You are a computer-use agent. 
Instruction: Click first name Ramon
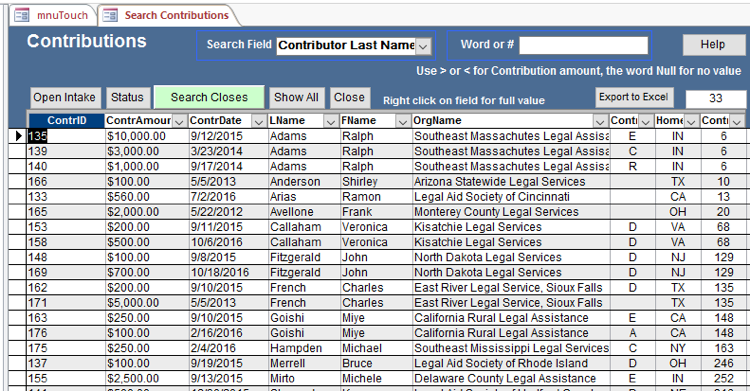coord(375,197)
